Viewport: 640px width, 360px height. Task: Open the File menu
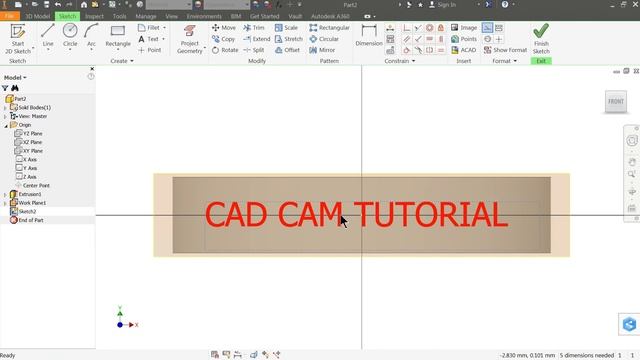[x=9, y=16]
